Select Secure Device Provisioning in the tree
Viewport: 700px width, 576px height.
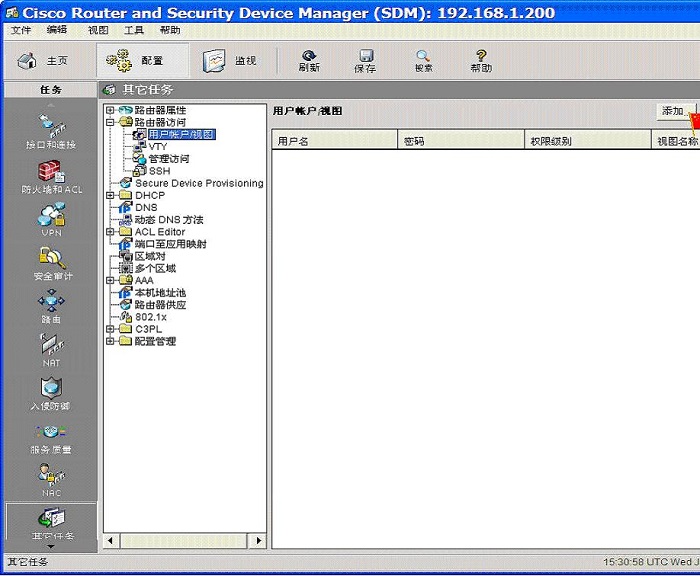coord(199,183)
